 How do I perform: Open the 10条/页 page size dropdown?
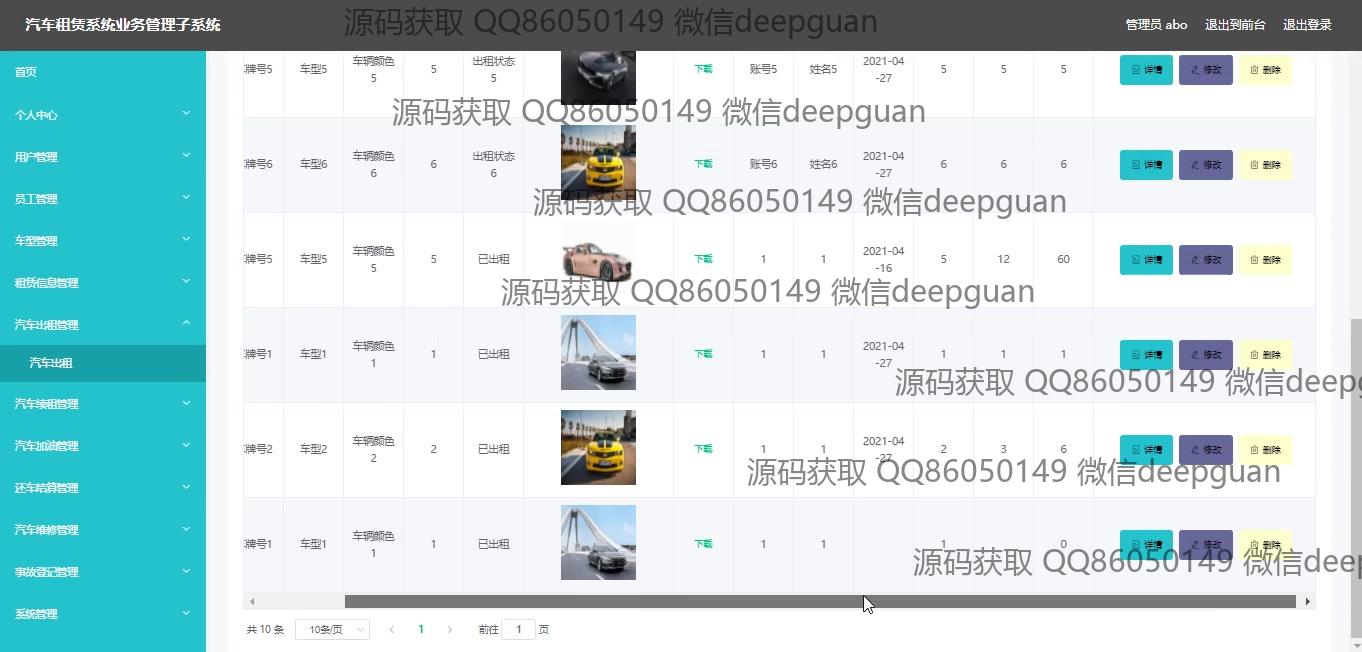point(332,629)
